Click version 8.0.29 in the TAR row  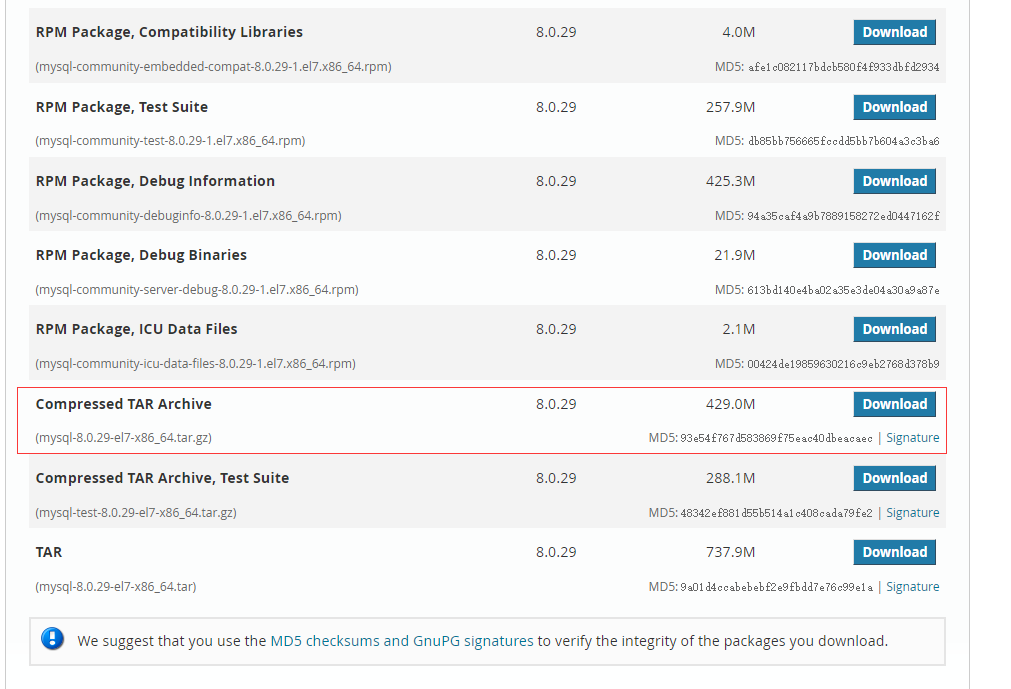point(556,552)
